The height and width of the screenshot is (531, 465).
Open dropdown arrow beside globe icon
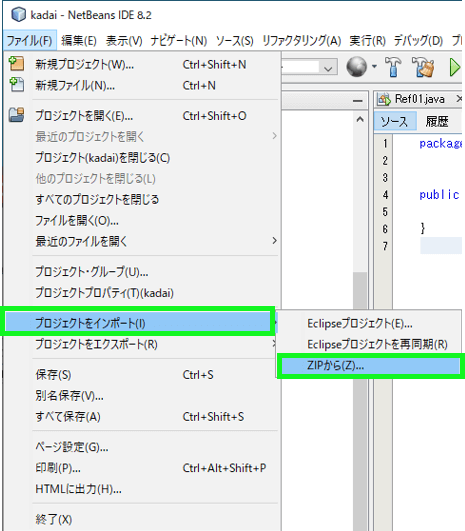coord(374,66)
